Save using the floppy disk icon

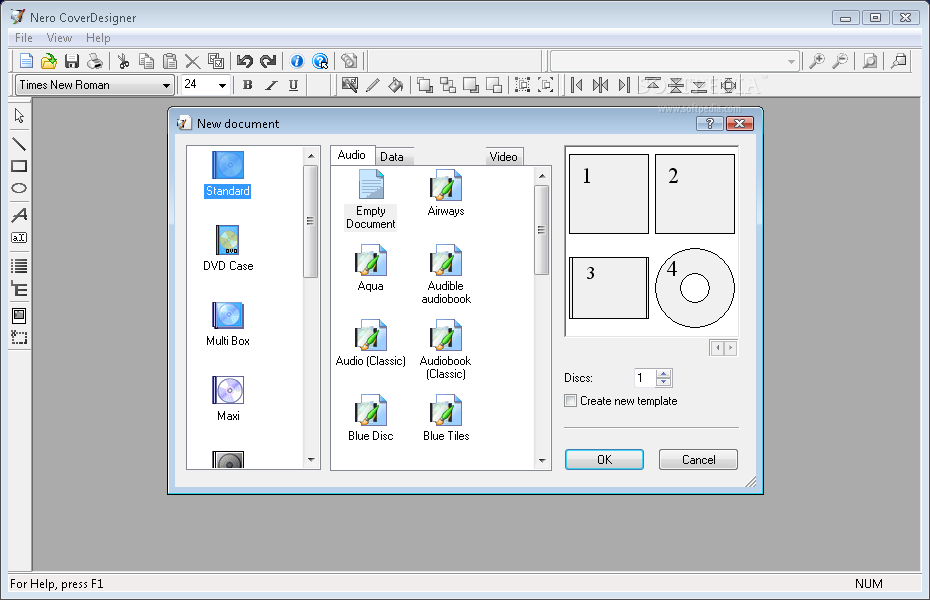pyautogui.click(x=72, y=61)
